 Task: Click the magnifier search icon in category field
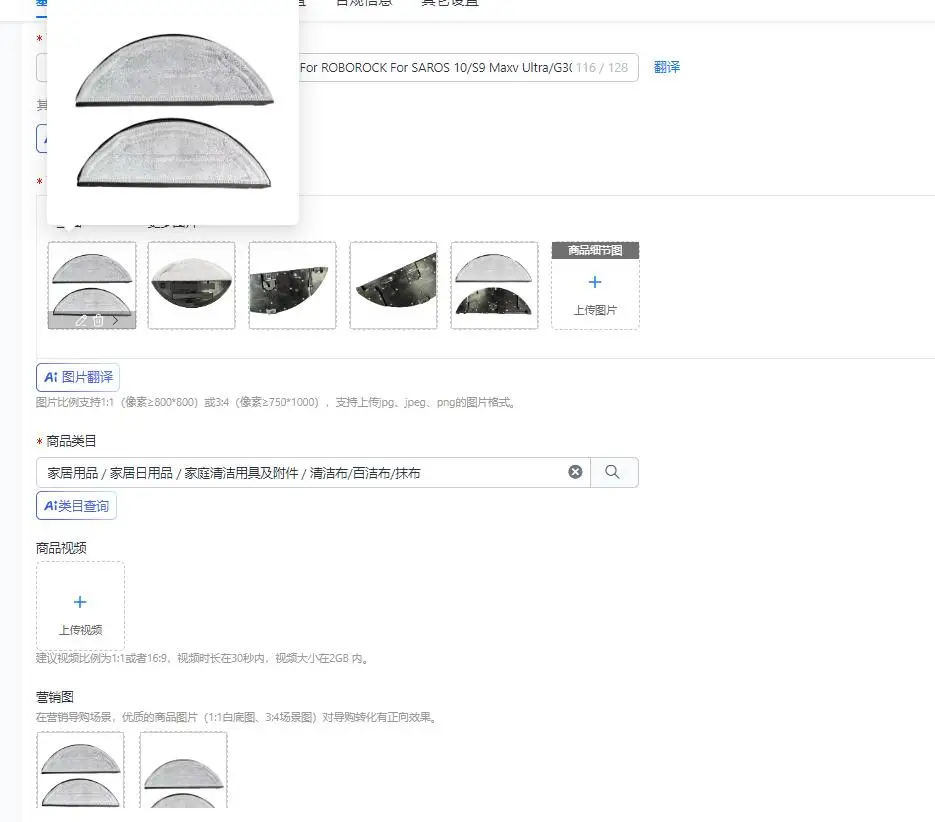612,472
